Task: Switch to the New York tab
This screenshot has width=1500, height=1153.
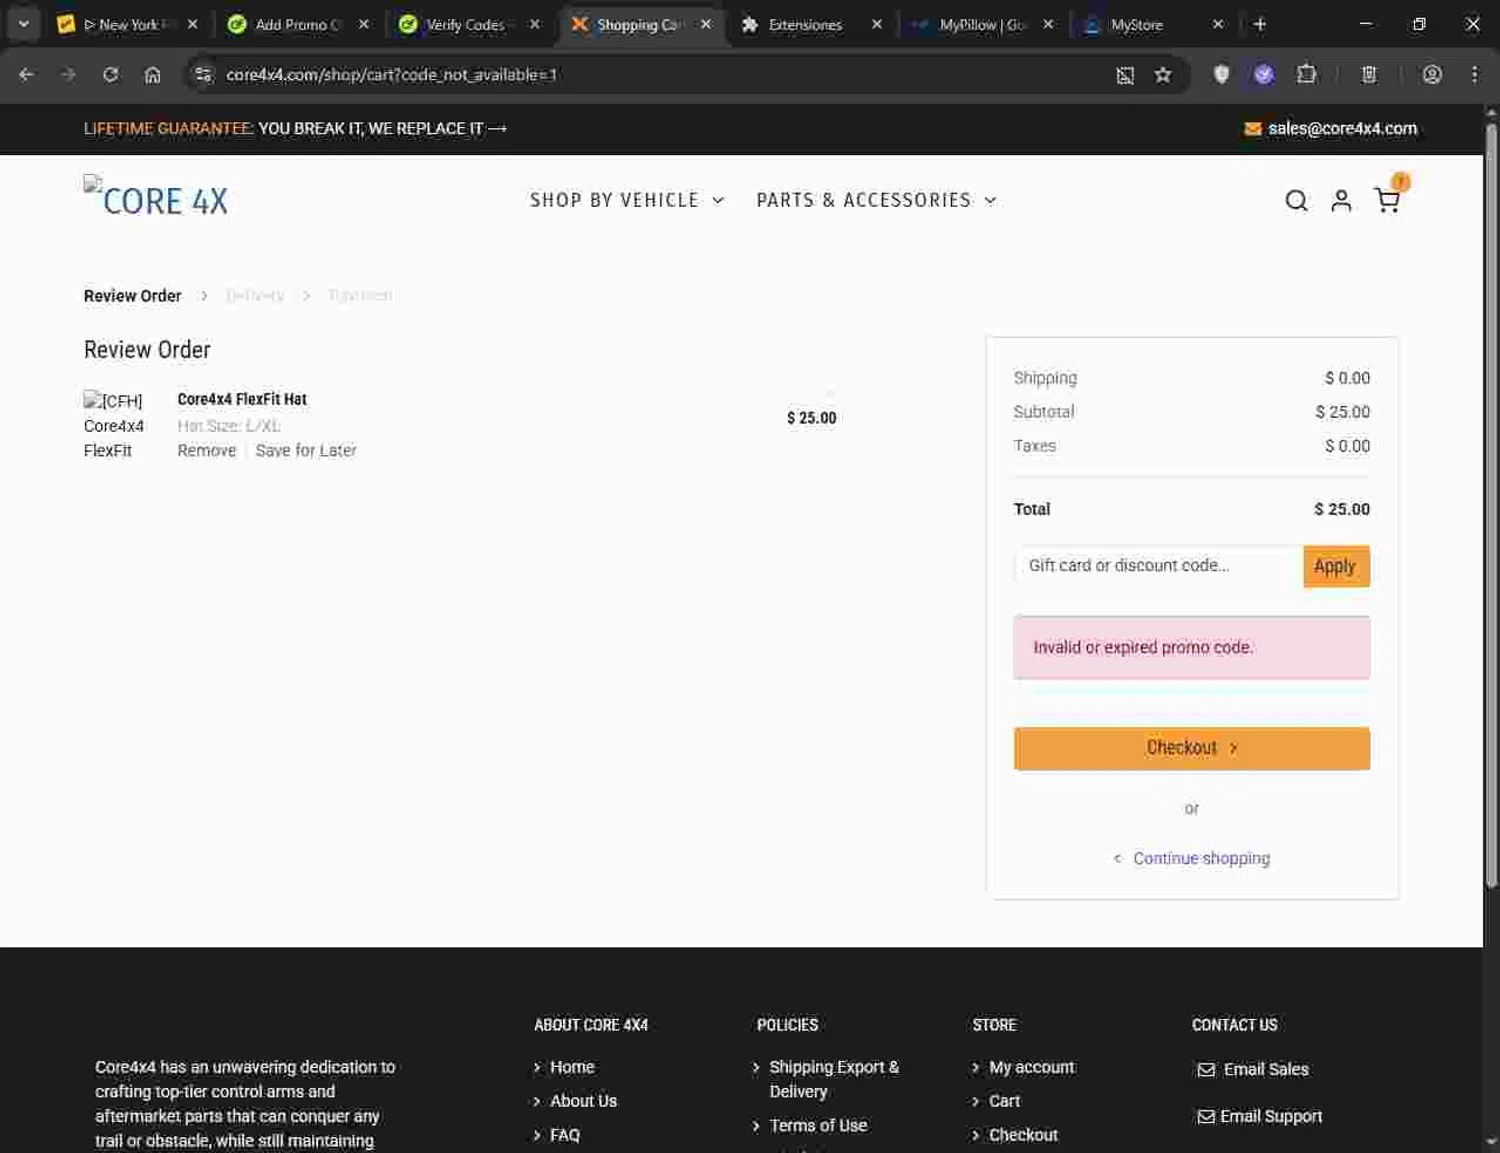Action: pyautogui.click(x=129, y=24)
